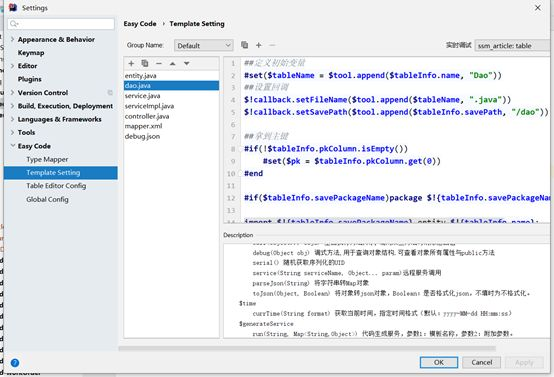Click code line 2 #set($tableName
The width and height of the screenshot is (554, 377).
(372, 75)
